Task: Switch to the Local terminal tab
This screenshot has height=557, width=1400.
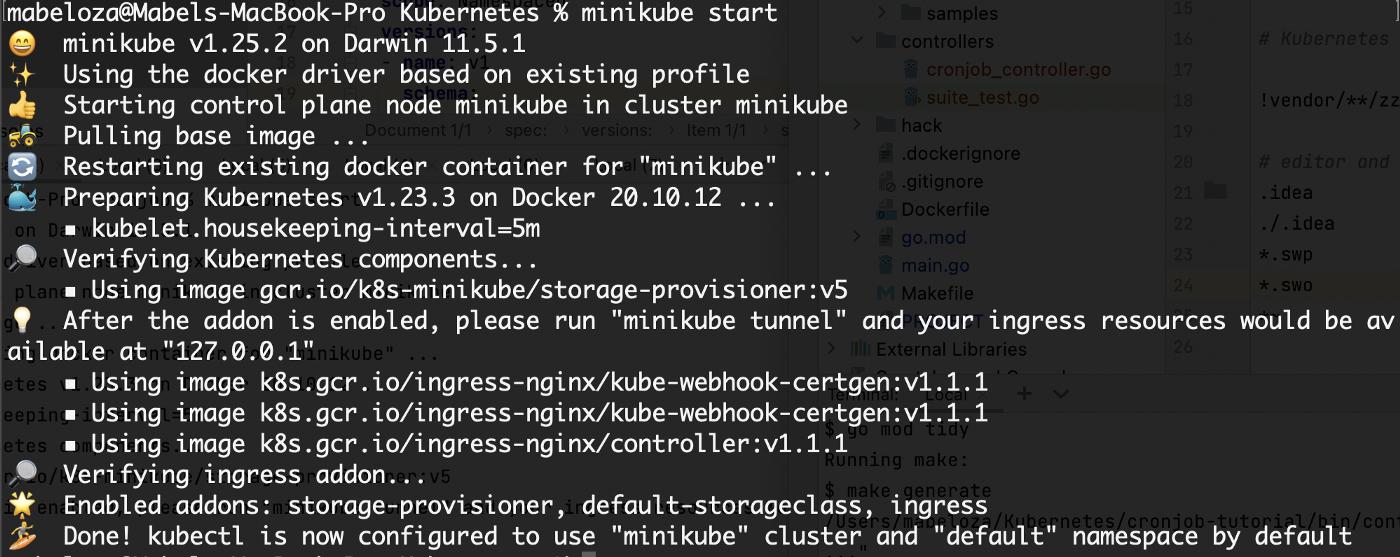Action: 948,394
